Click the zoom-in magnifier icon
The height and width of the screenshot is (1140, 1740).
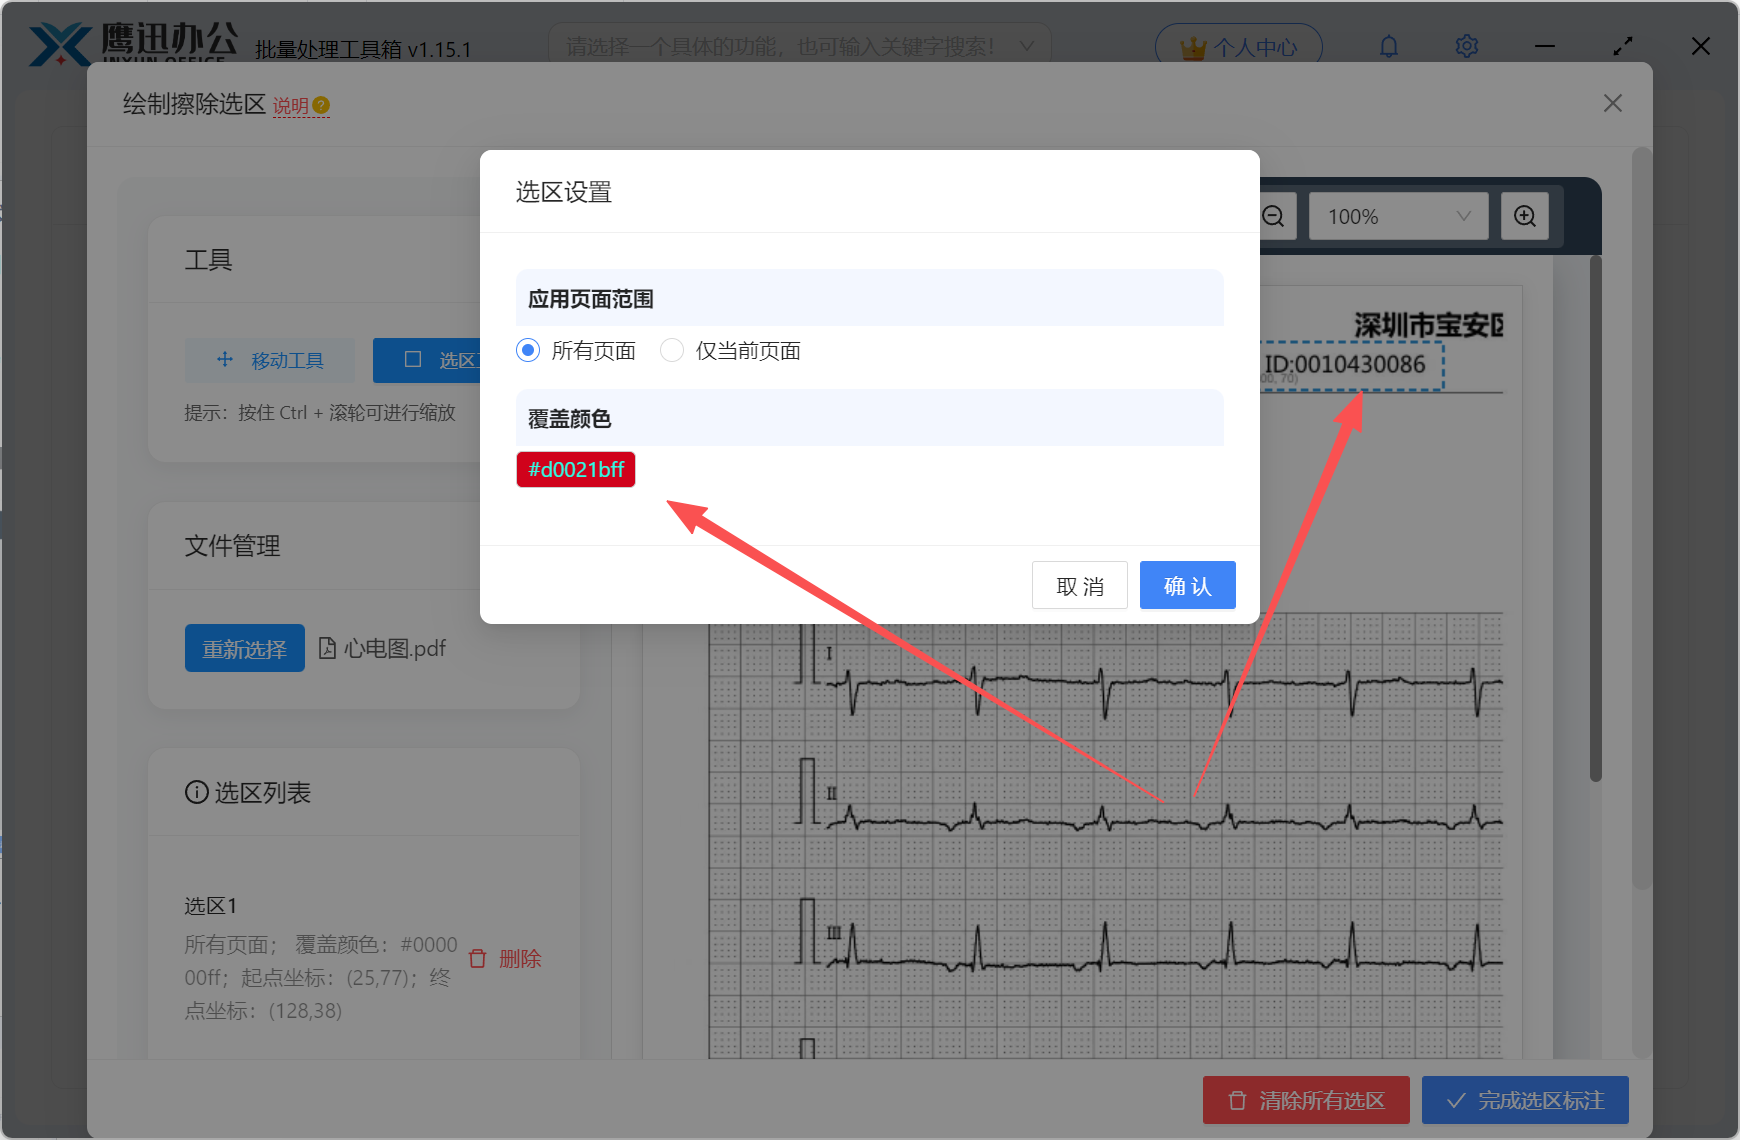tap(1524, 216)
